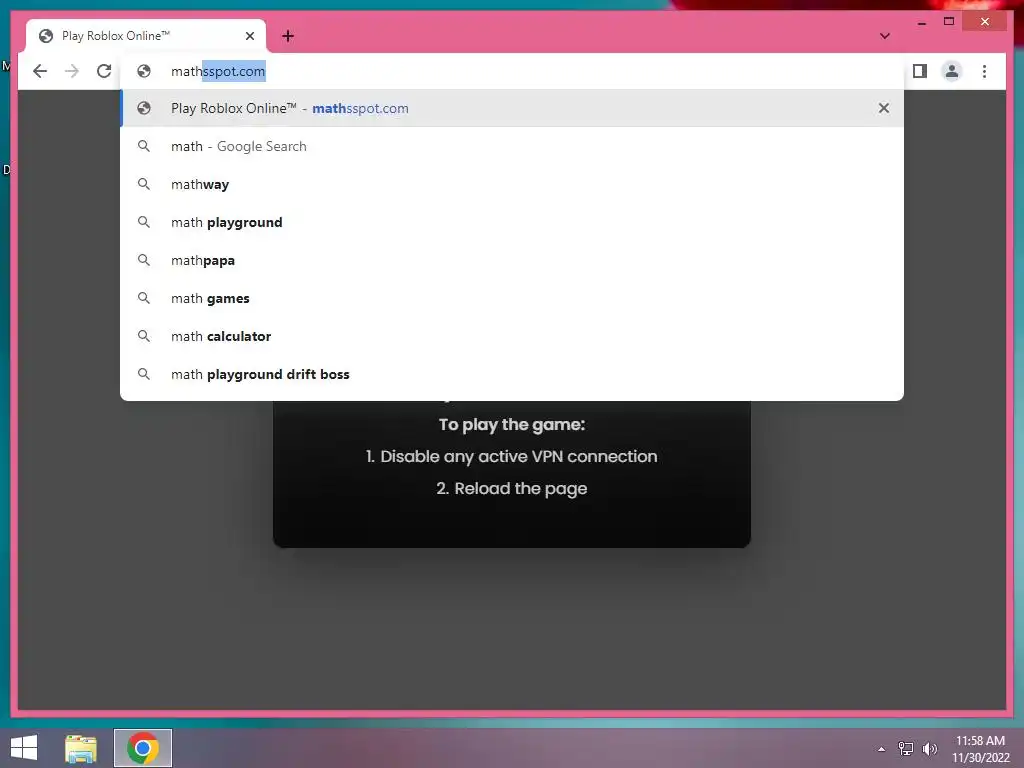Image resolution: width=1024 pixels, height=768 pixels.
Task: Go back to the previous page
Action: pyautogui.click(x=40, y=71)
